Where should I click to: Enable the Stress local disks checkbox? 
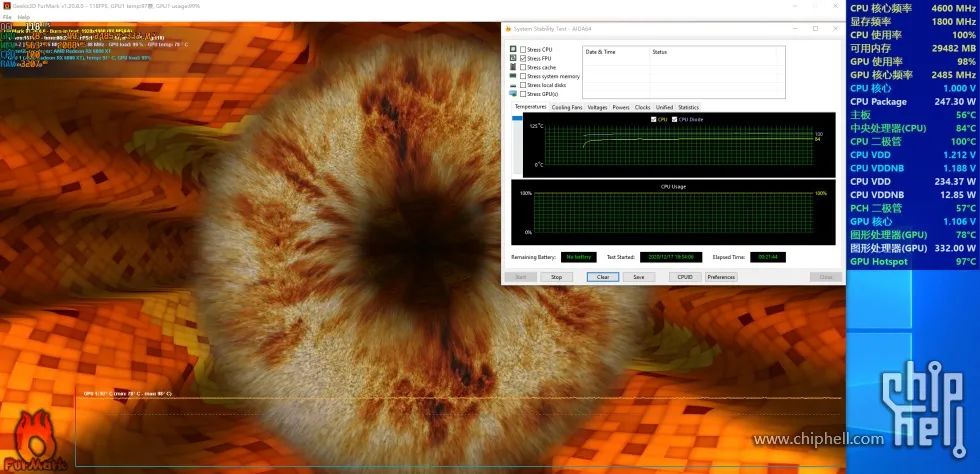coord(523,85)
